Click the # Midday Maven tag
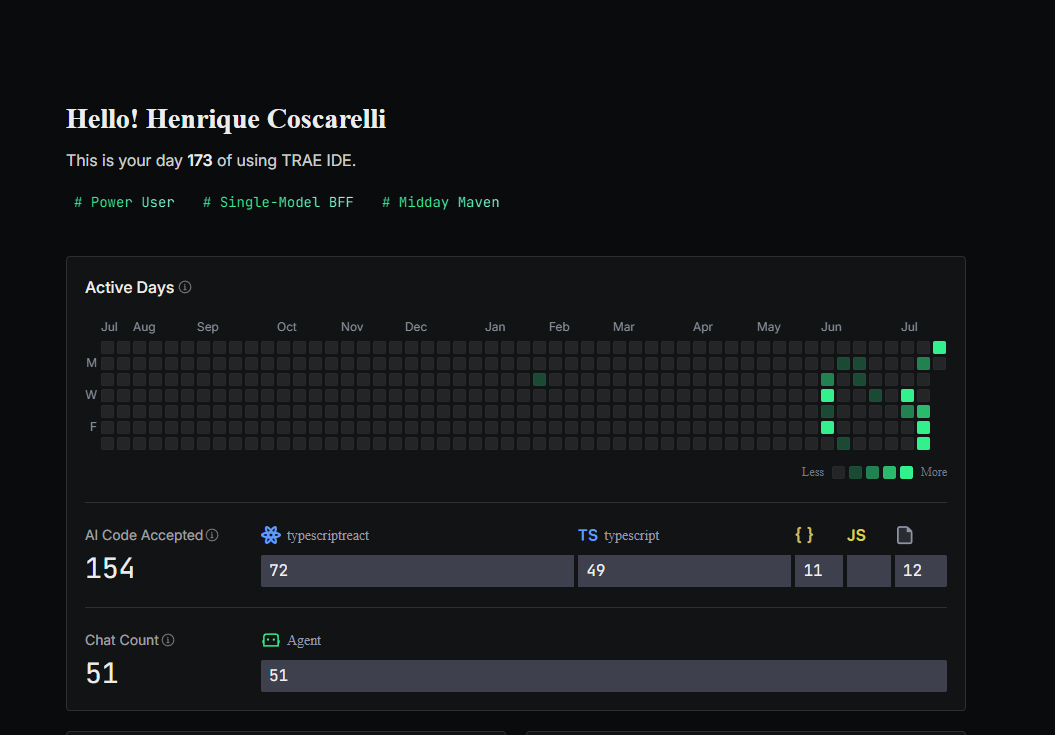 [441, 203]
